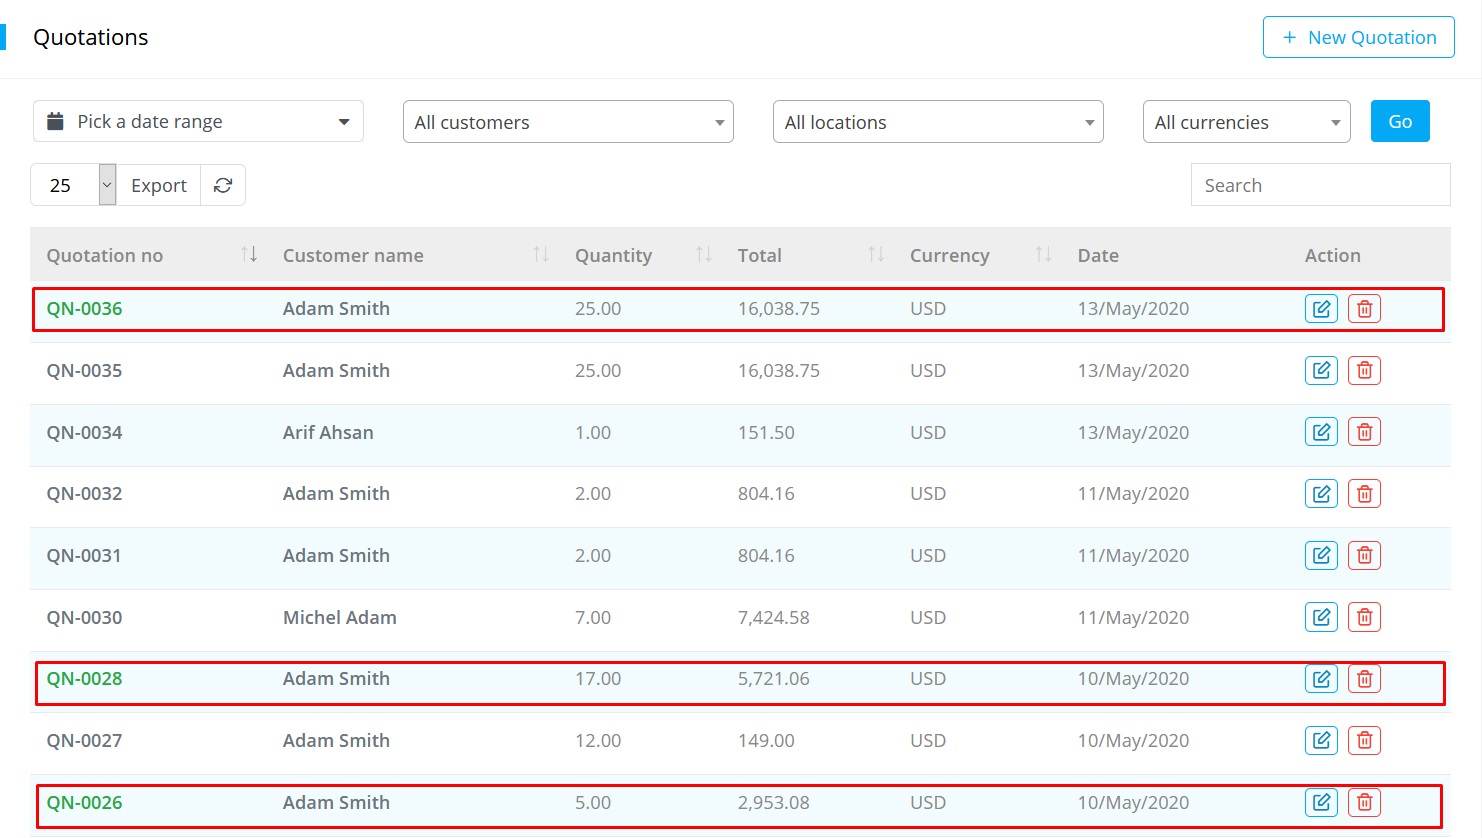The height and width of the screenshot is (838, 1482).
Task: Click the New Quotation button
Action: point(1358,37)
